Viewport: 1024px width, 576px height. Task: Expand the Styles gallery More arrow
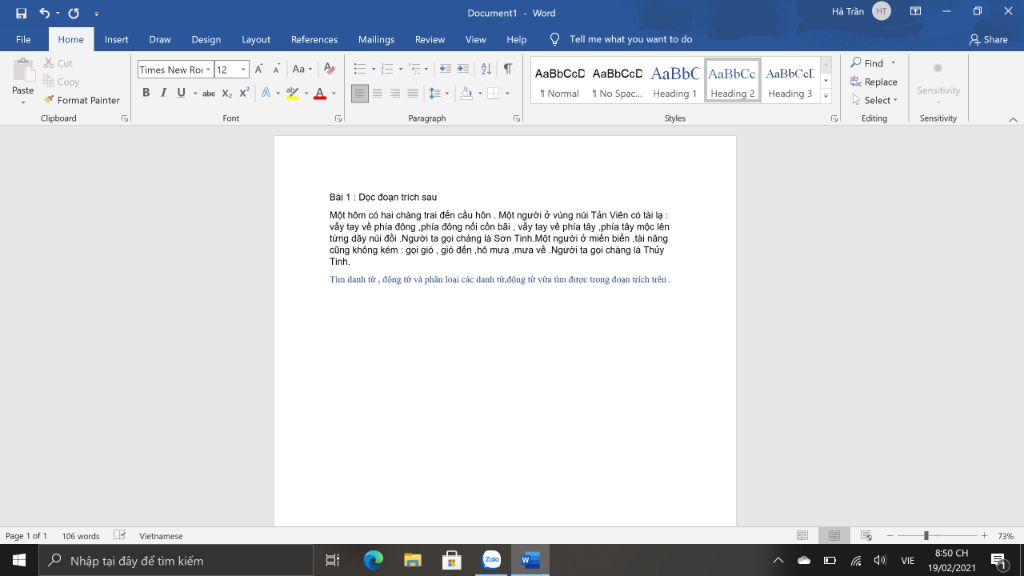click(x=826, y=96)
